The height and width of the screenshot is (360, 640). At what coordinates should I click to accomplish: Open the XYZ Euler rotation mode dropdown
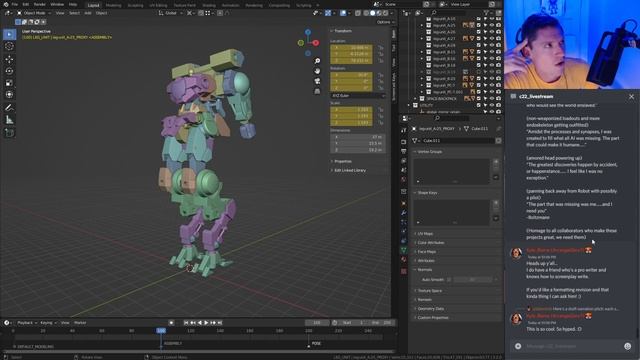click(358, 96)
